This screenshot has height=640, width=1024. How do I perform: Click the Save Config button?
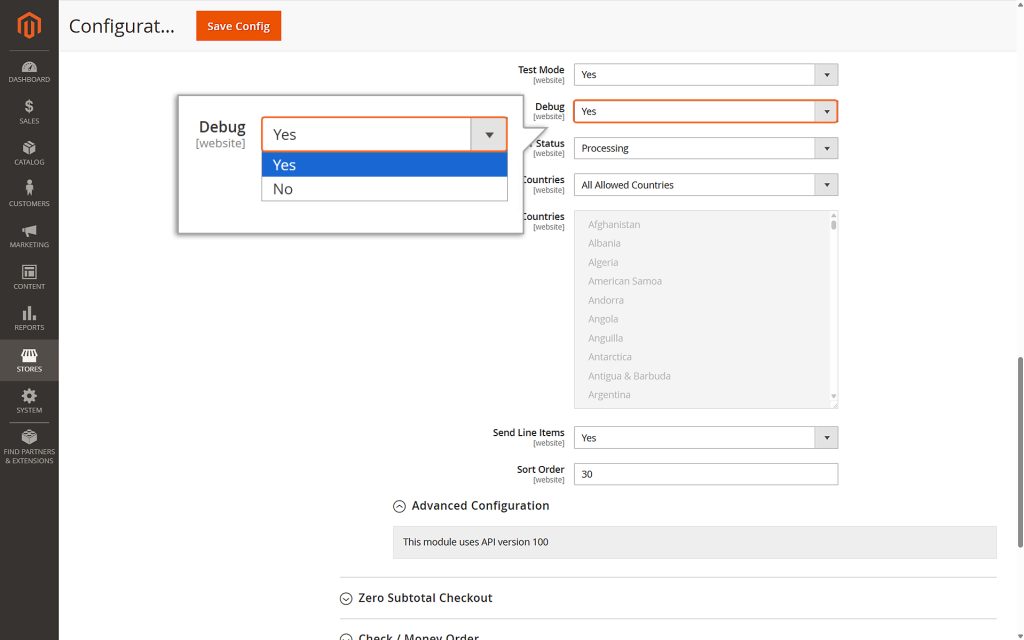[x=238, y=26]
